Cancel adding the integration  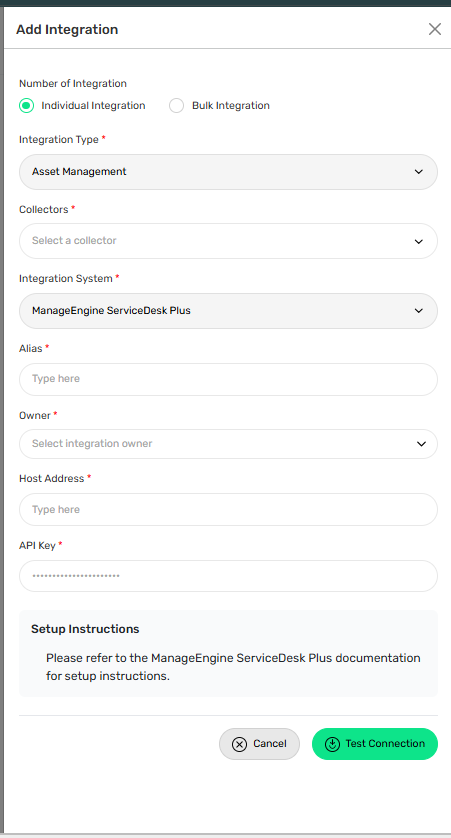coord(259,744)
